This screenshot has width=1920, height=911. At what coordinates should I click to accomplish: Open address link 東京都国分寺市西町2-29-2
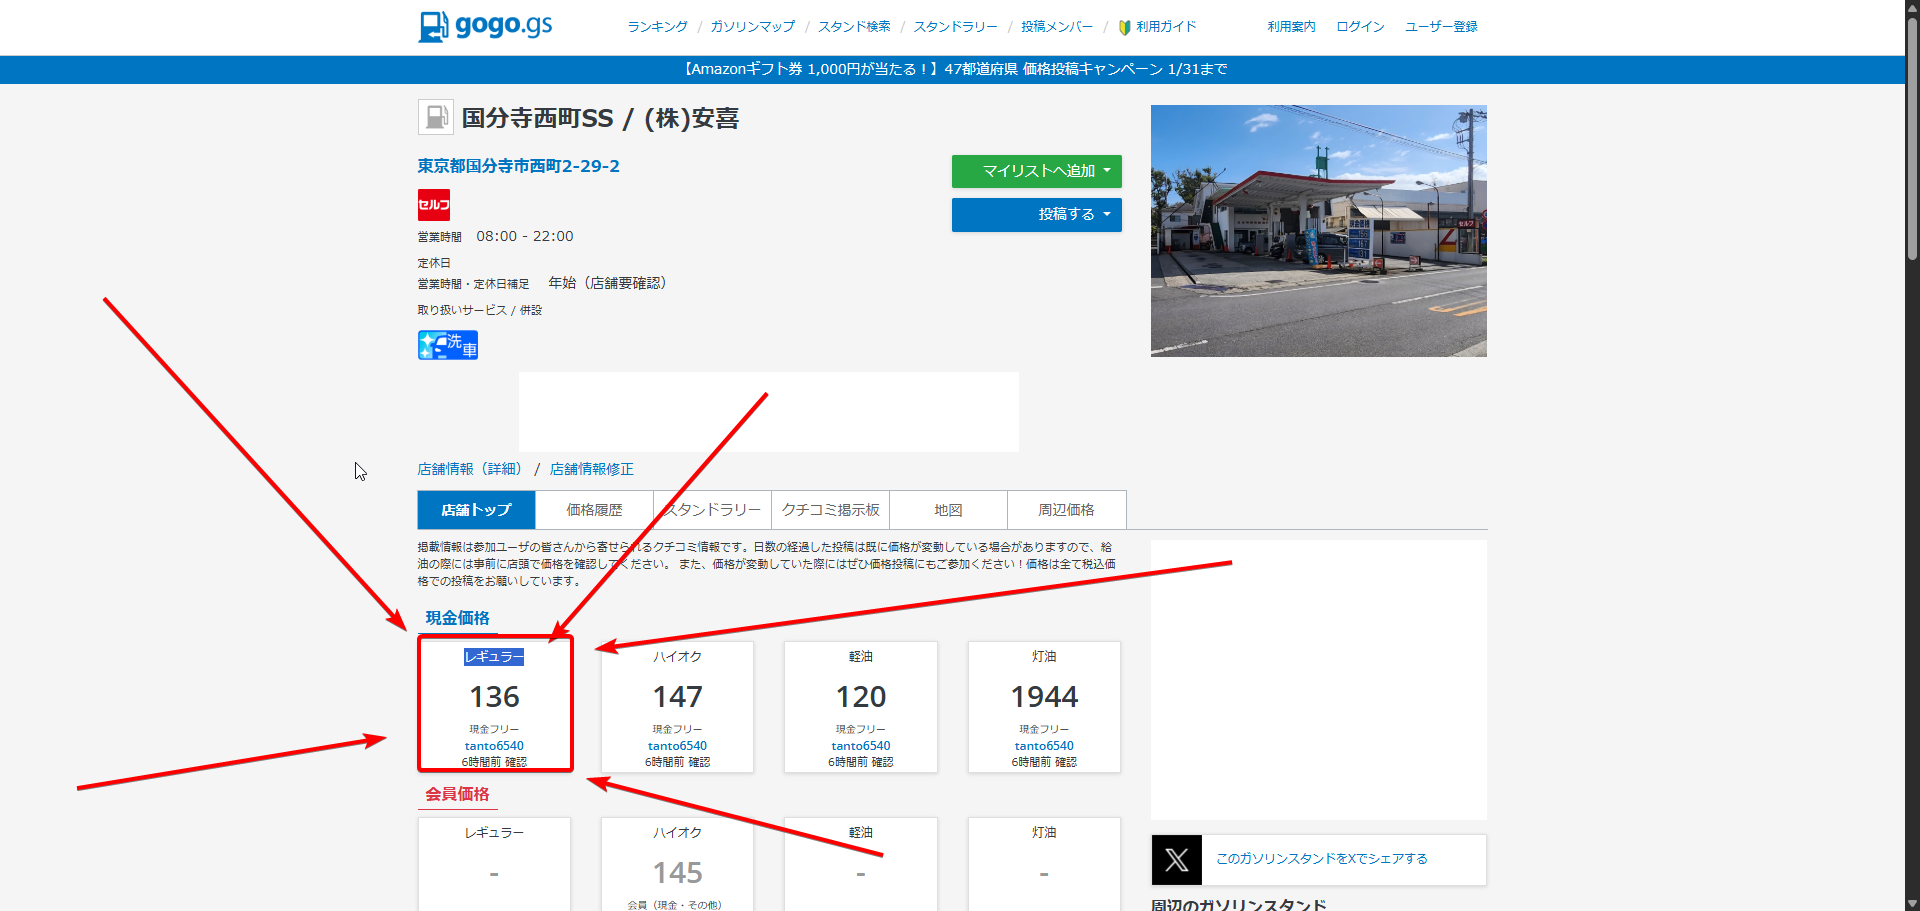519,166
